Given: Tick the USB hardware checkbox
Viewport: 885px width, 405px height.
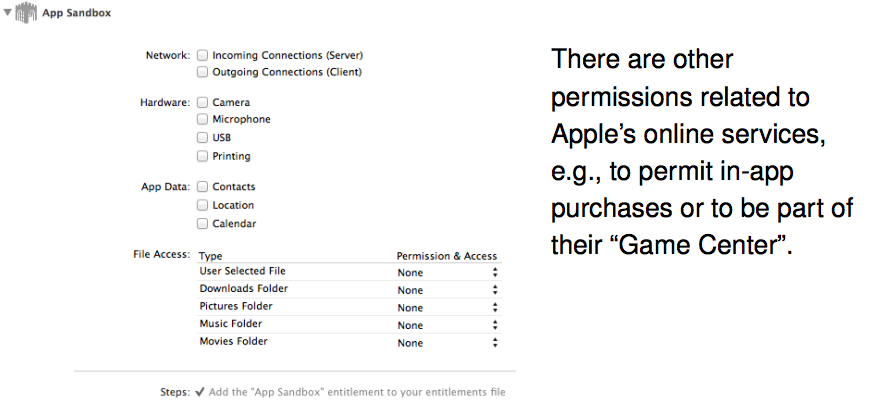Looking at the screenshot, I should click(203, 137).
